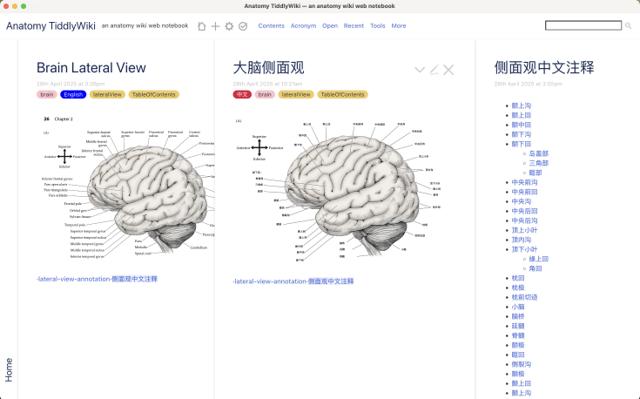This screenshot has height=399, width=640.
Task: Open the 中央前回 list link
Action: coord(524,192)
